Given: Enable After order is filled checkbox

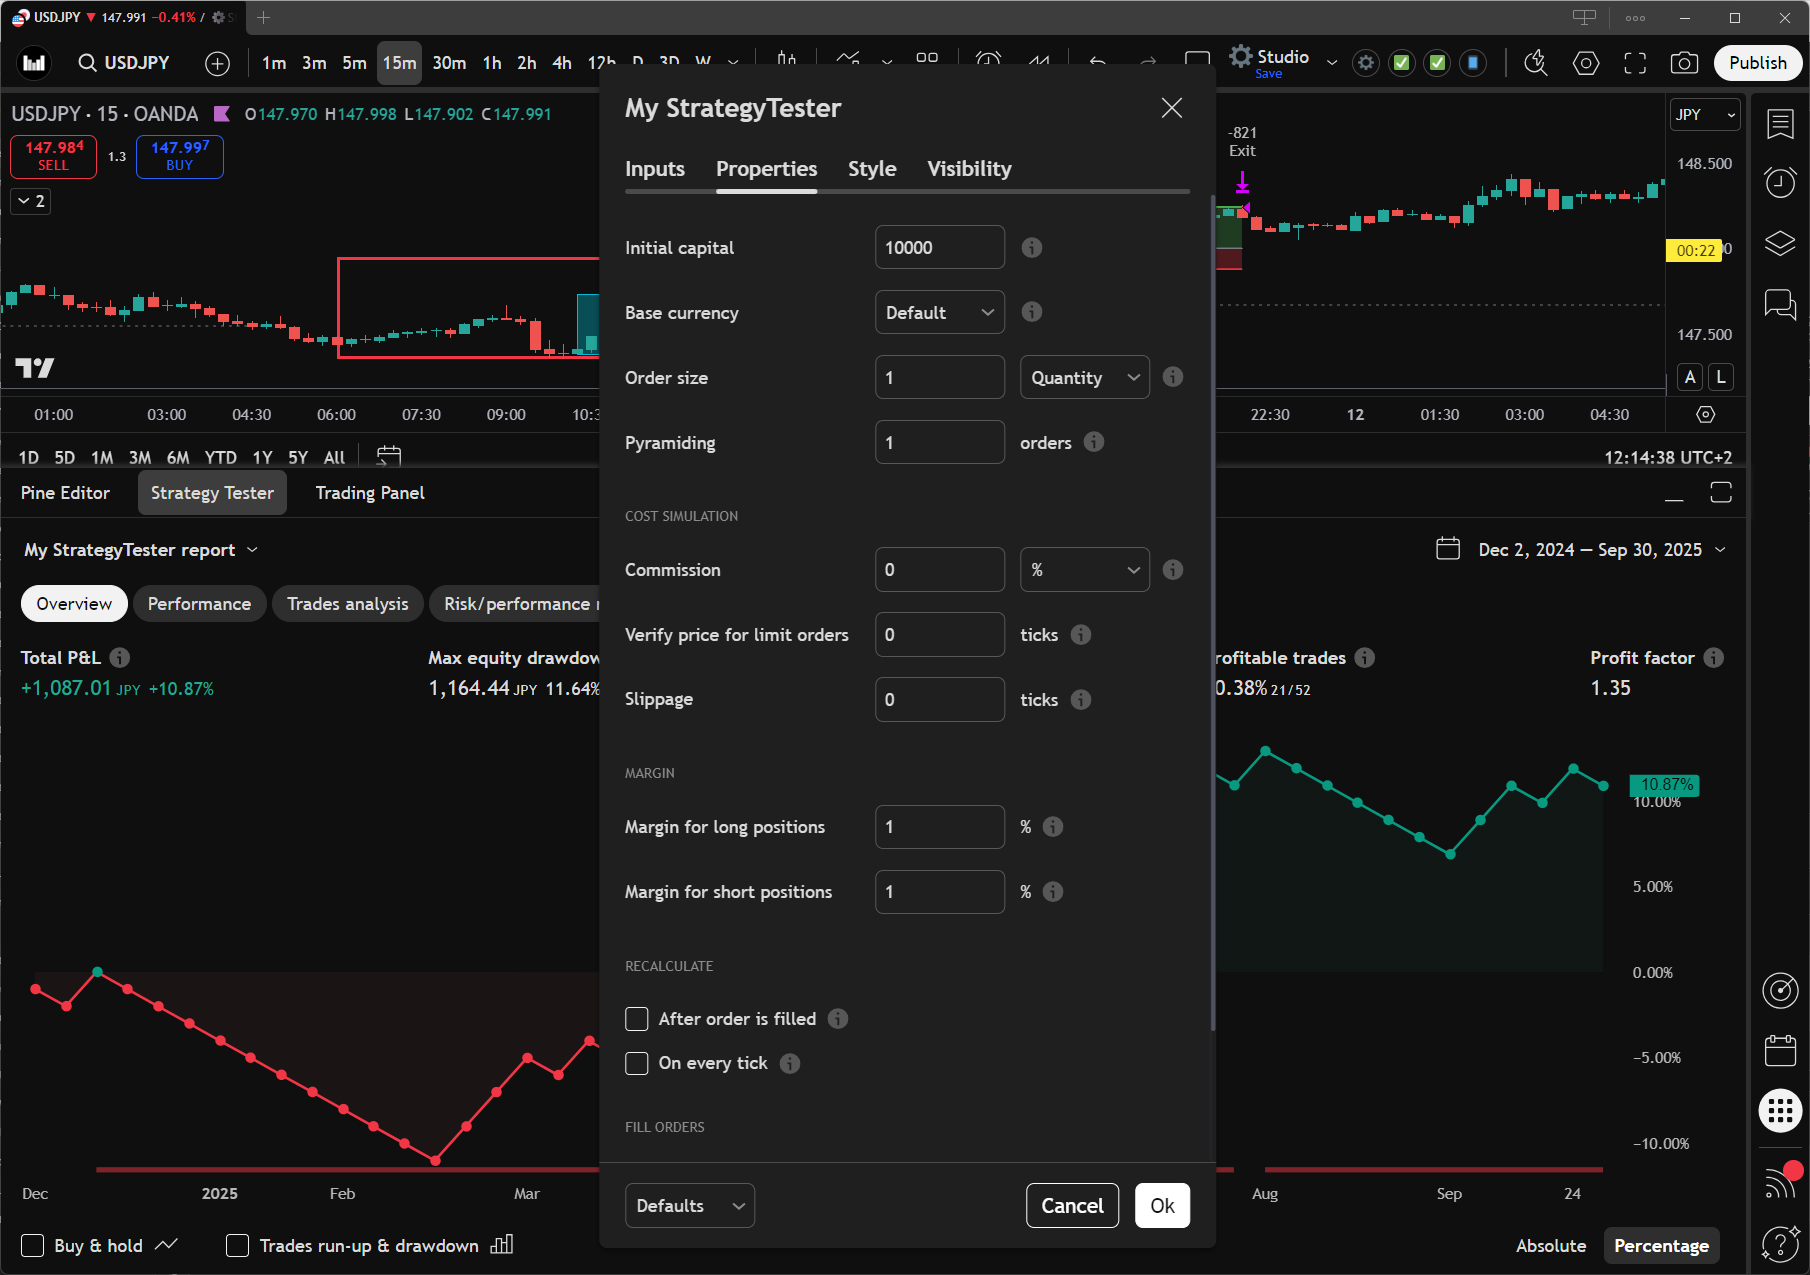Looking at the screenshot, I should coord(637,1018).
